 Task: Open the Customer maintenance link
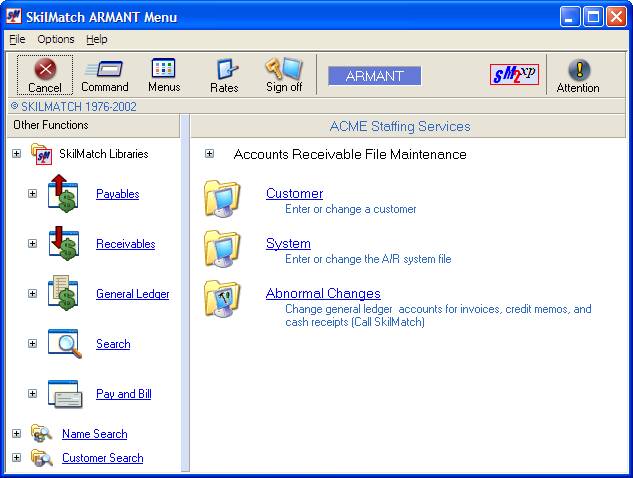point(294,193)
